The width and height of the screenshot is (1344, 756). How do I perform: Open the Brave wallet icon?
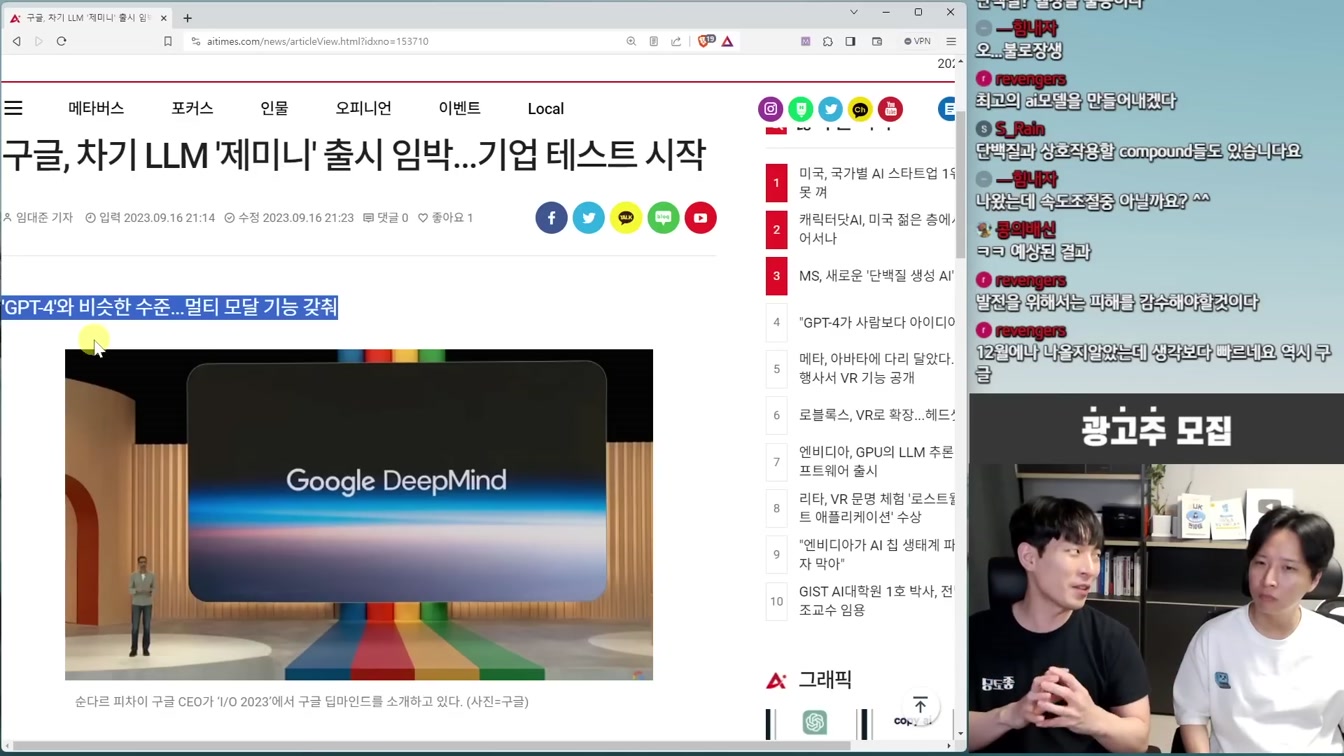pyautogui.click(x=877, y=42)
